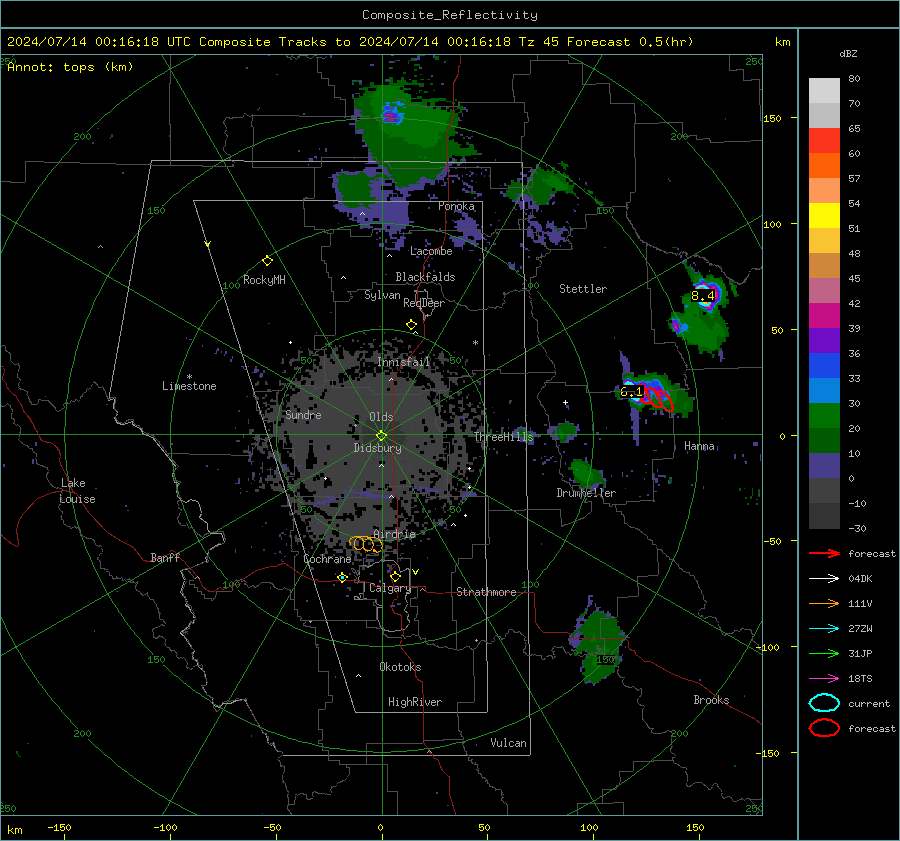Viewport: 900px width, 841px height.
Task: Click the green 31JP arrow legend icon
Action: pyautogui.click(x=824, y=653)
